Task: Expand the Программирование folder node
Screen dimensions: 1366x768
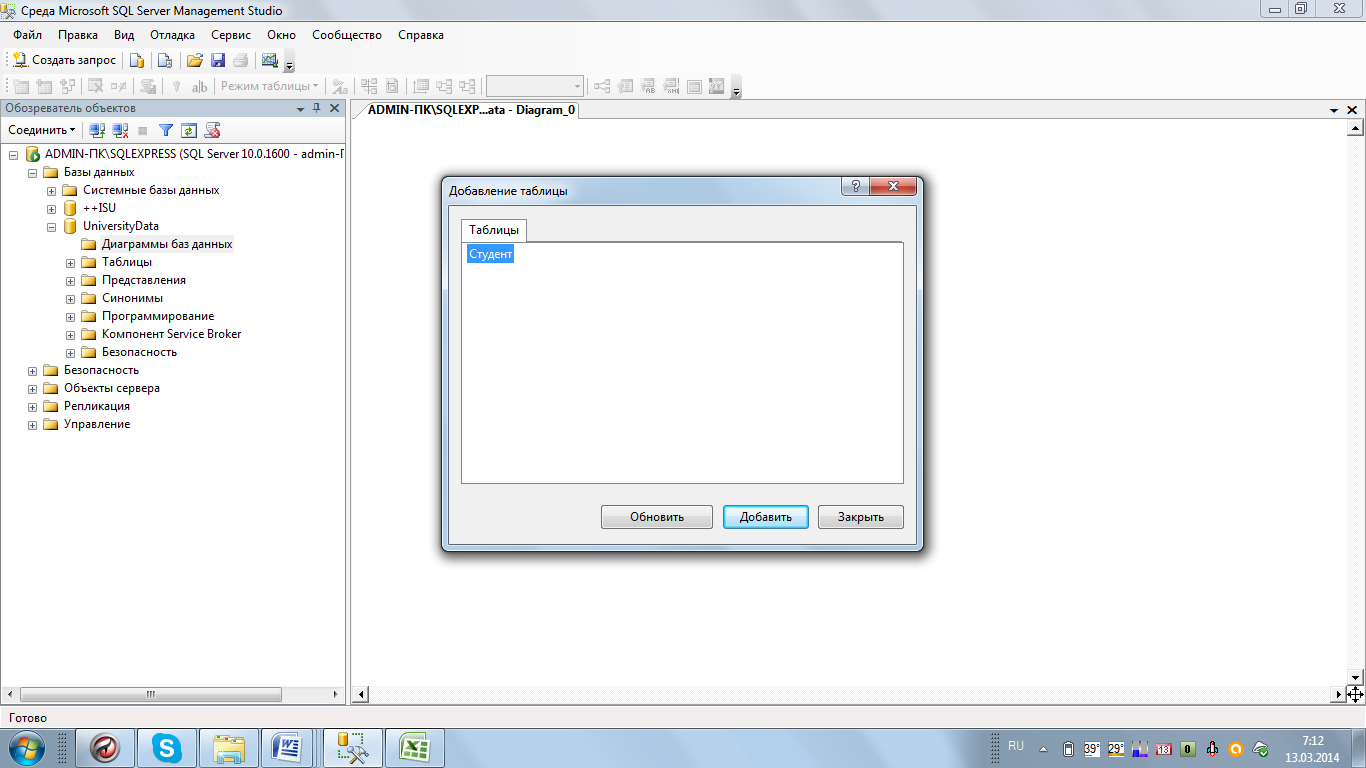Action: point(71,316)
